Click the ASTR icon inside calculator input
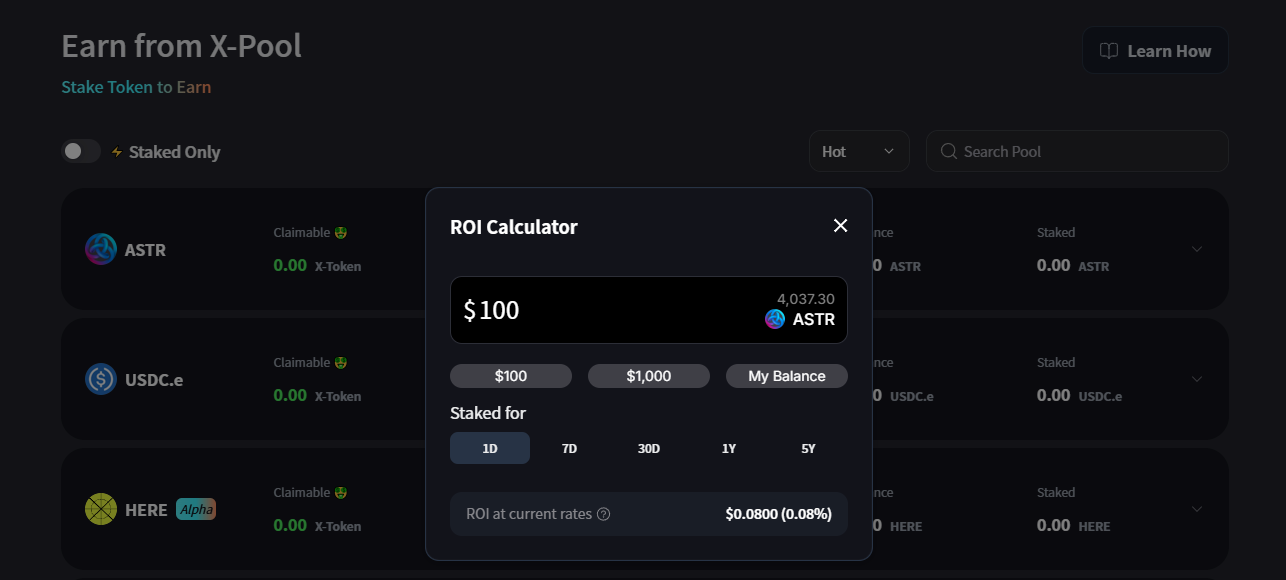Screen dimensions: 1286x580 pos(775,319)
